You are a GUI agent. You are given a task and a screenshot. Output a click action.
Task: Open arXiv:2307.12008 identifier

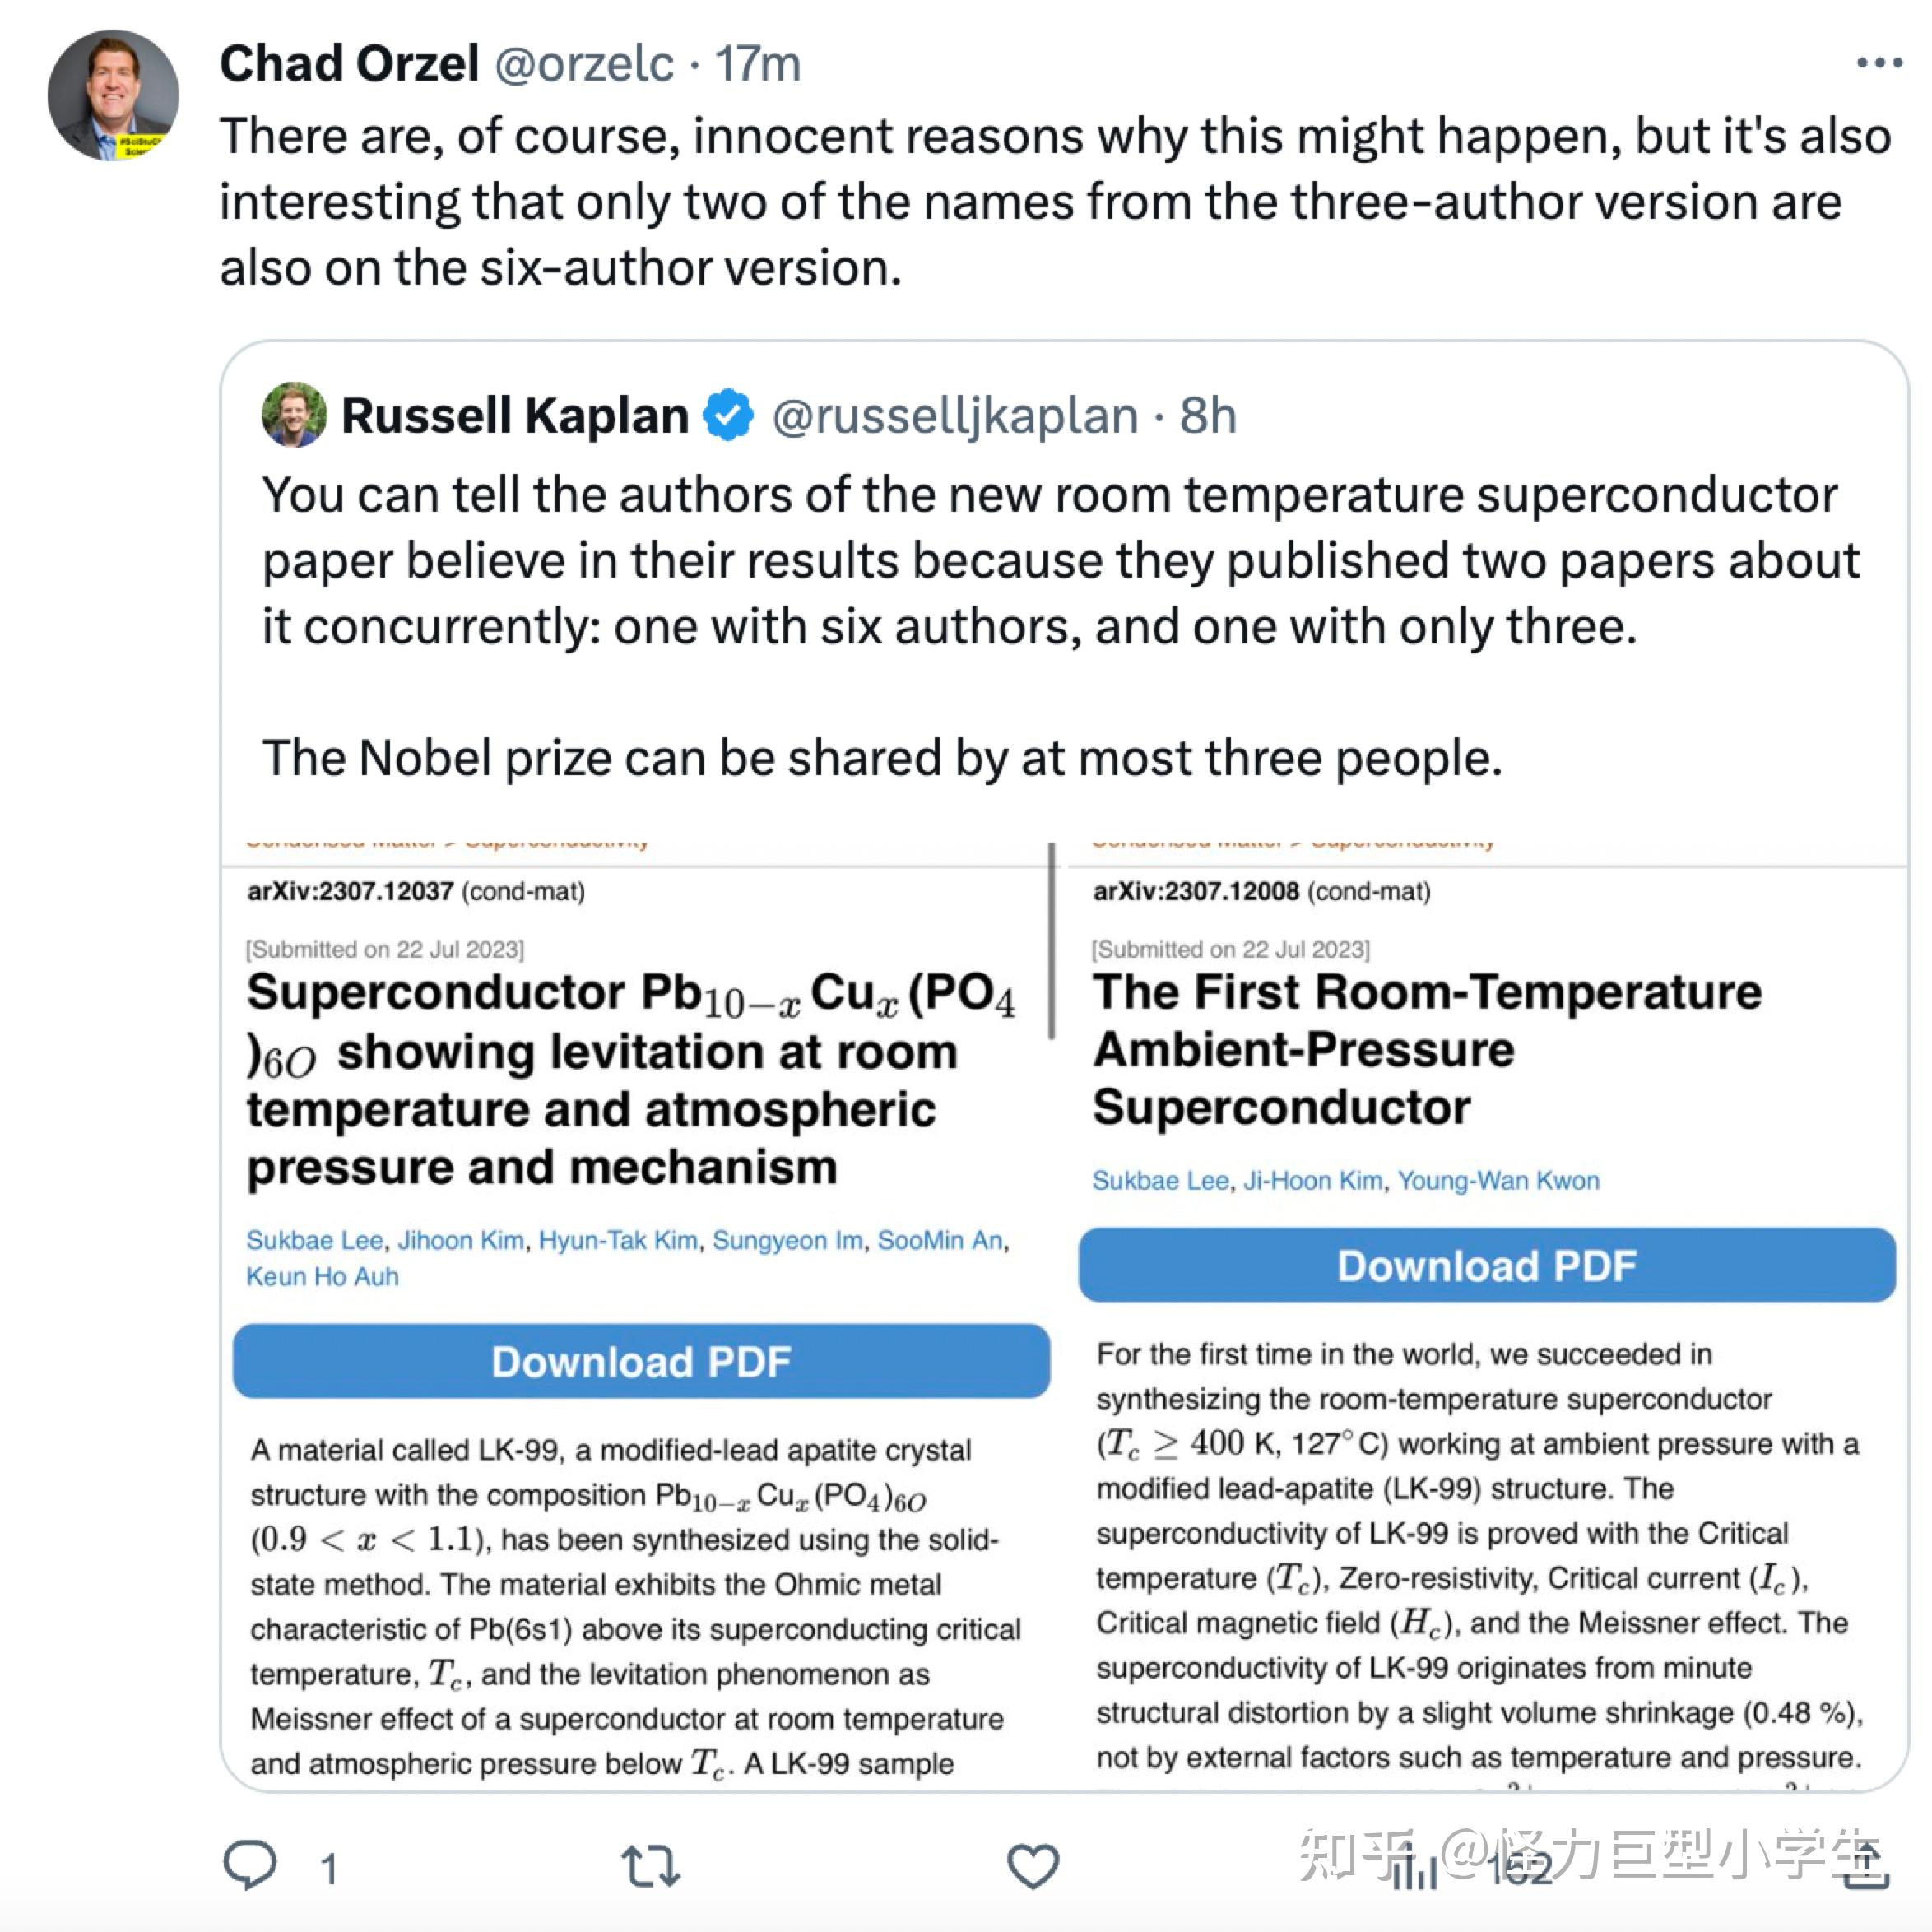pyautogui.click(x=1196, y=891)
